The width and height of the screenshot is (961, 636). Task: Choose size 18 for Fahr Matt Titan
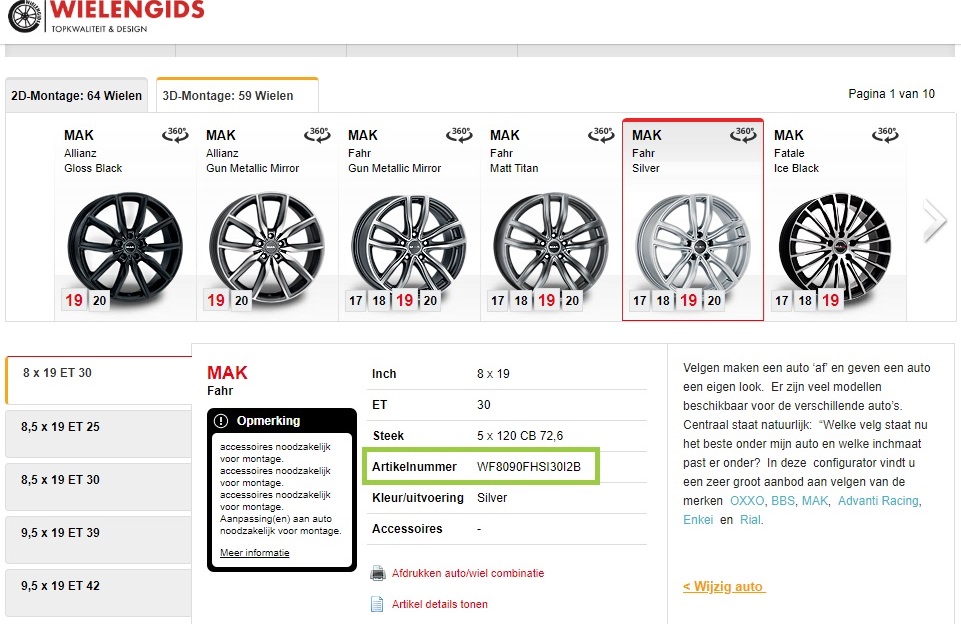click(x=521, y=301)
